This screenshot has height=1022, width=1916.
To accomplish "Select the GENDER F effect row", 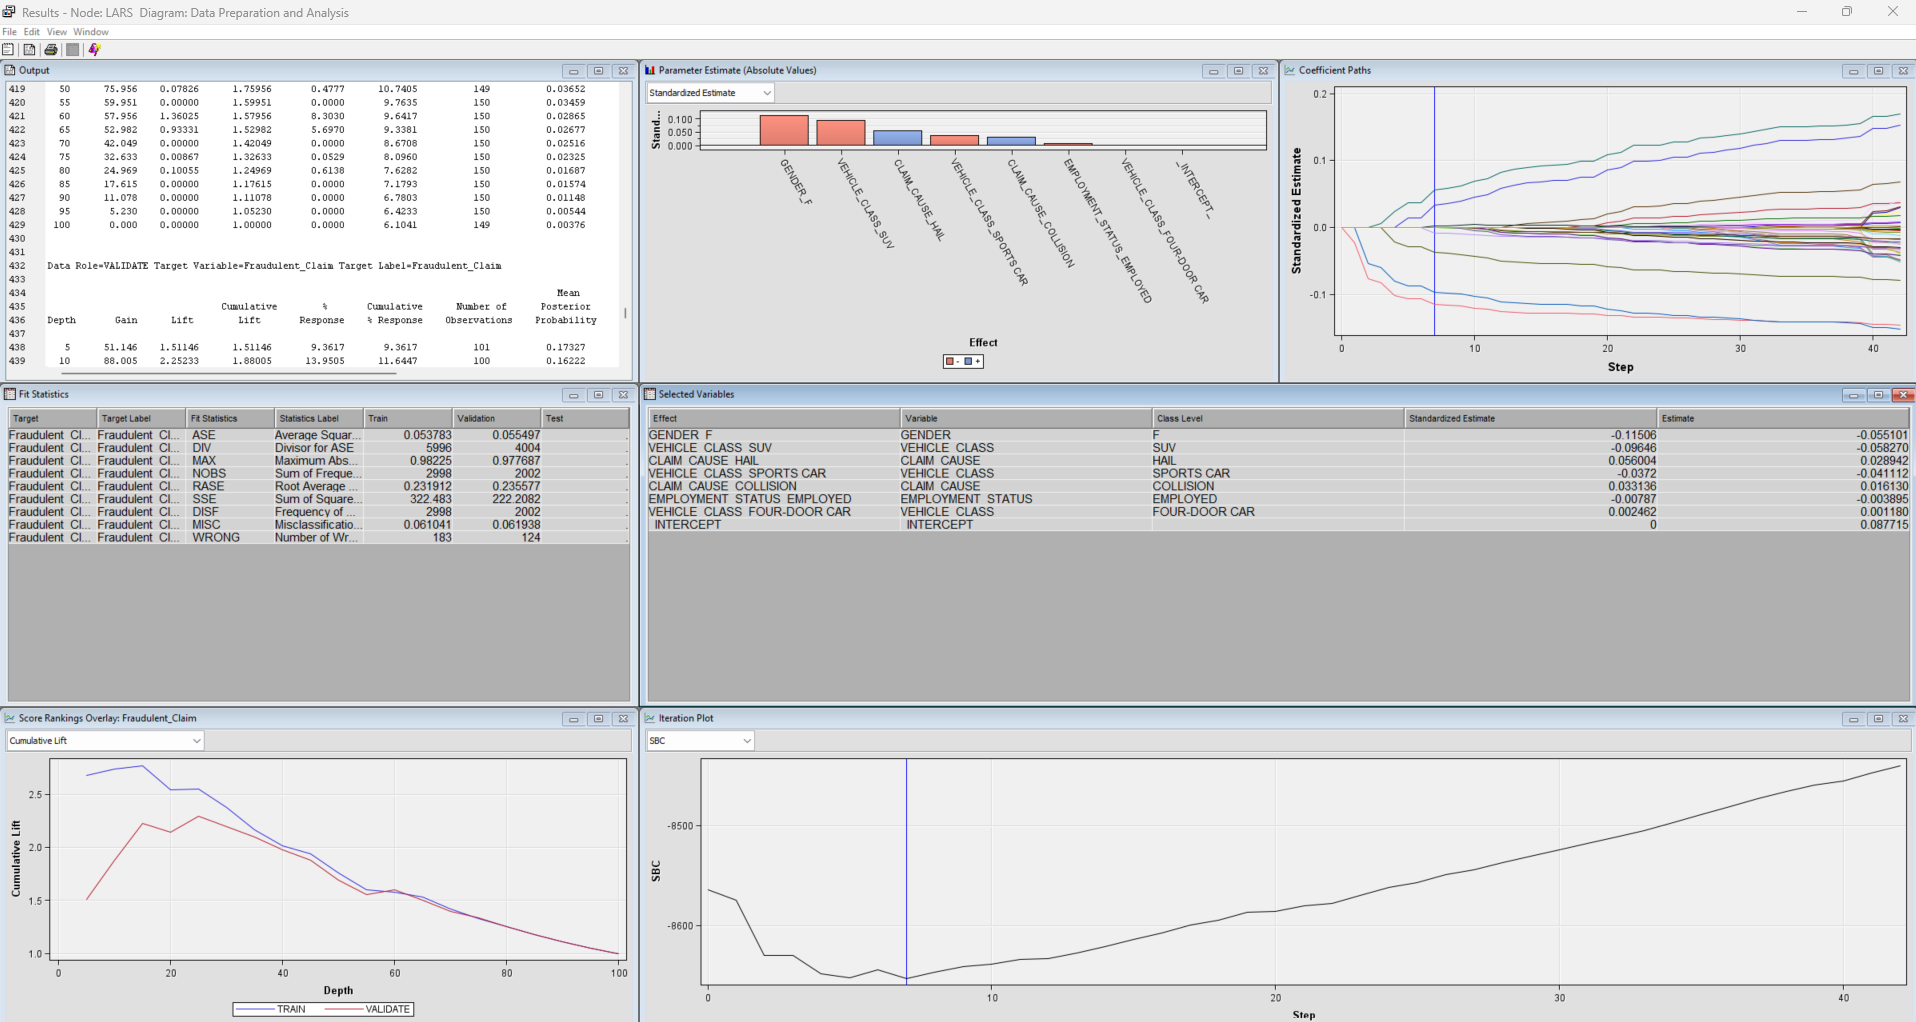I will [1278, 435].
